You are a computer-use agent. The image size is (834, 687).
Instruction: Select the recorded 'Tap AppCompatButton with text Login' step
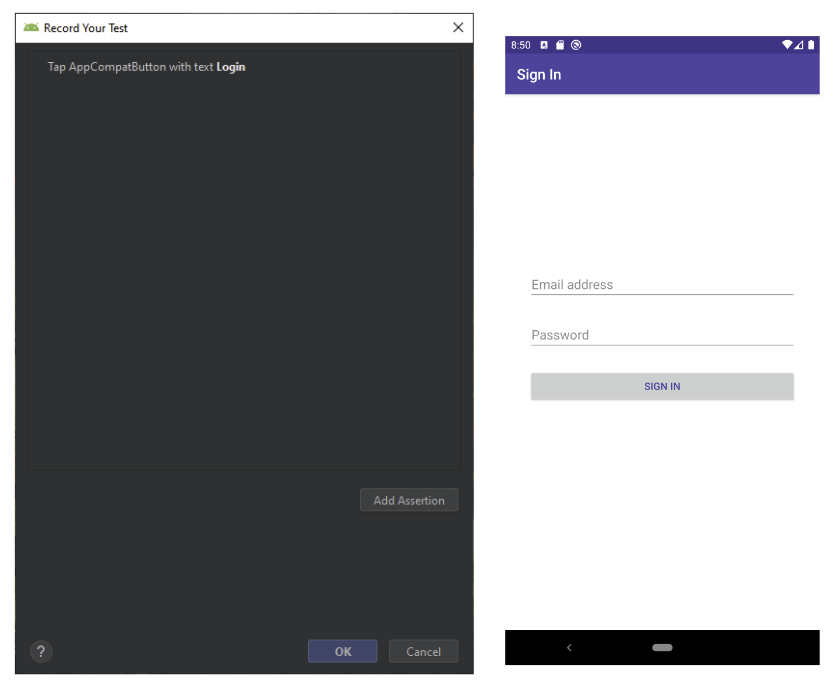click(146, 67)
